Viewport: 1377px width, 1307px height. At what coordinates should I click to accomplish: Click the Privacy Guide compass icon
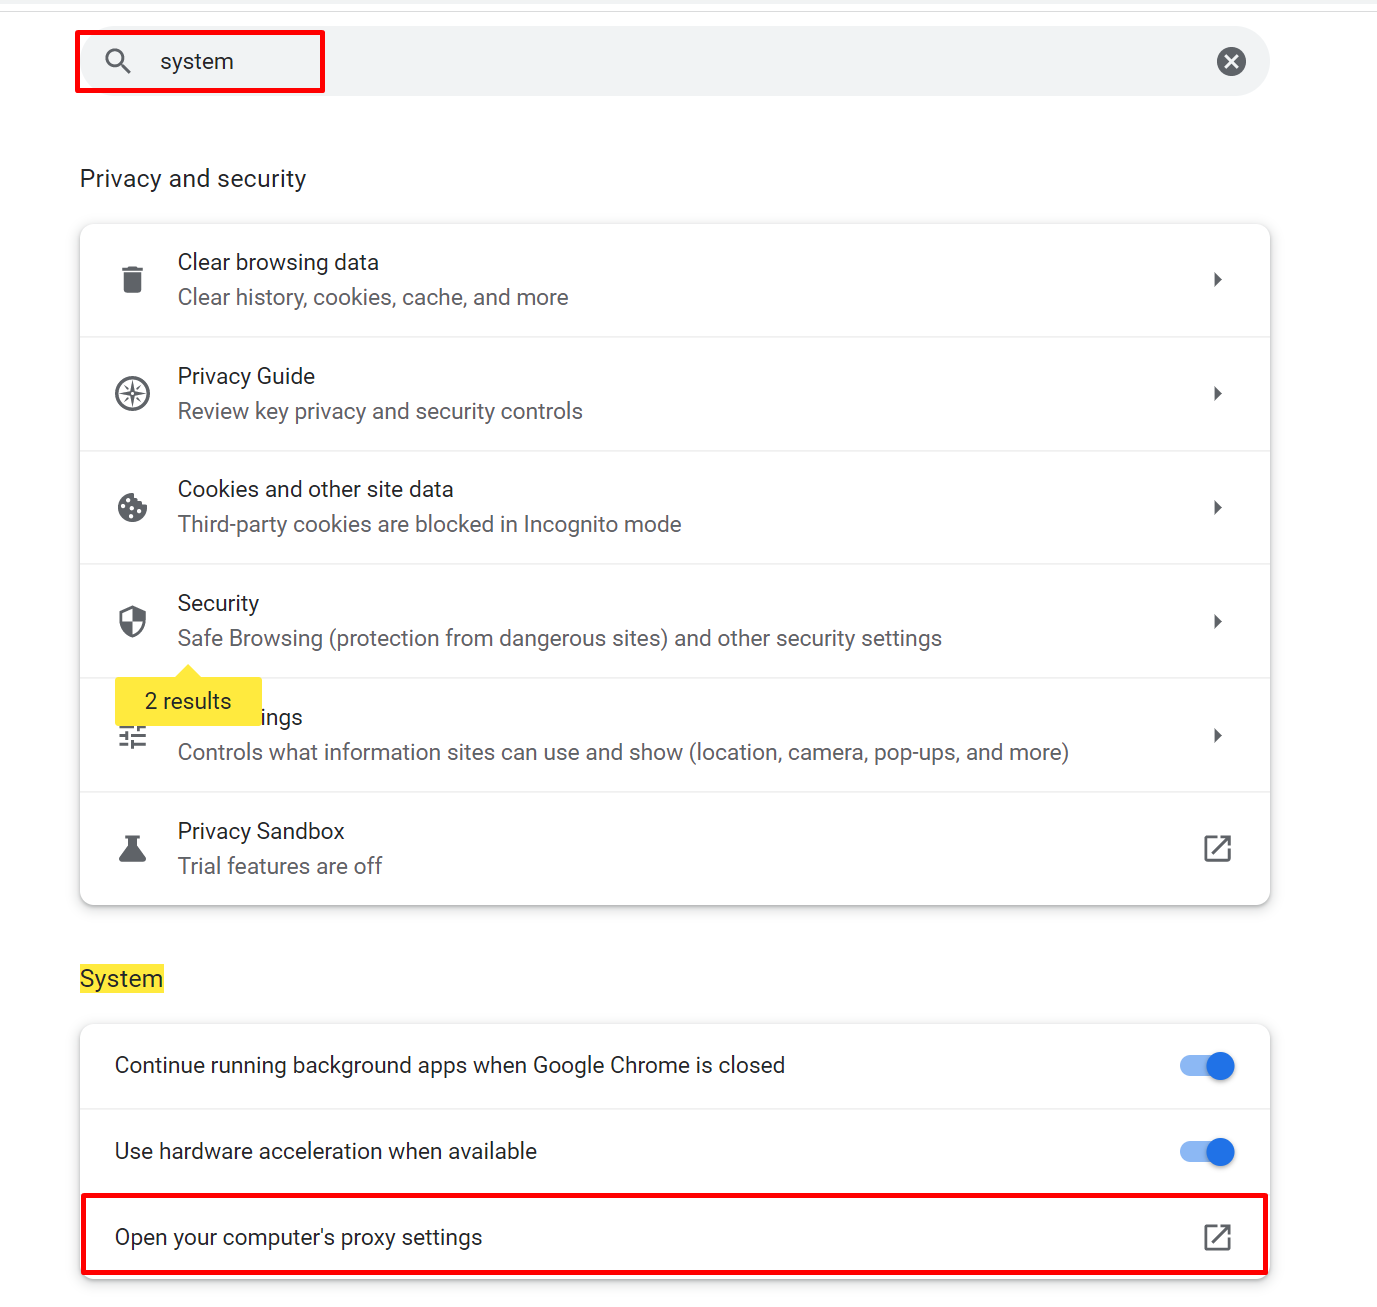tap(133, 394)
